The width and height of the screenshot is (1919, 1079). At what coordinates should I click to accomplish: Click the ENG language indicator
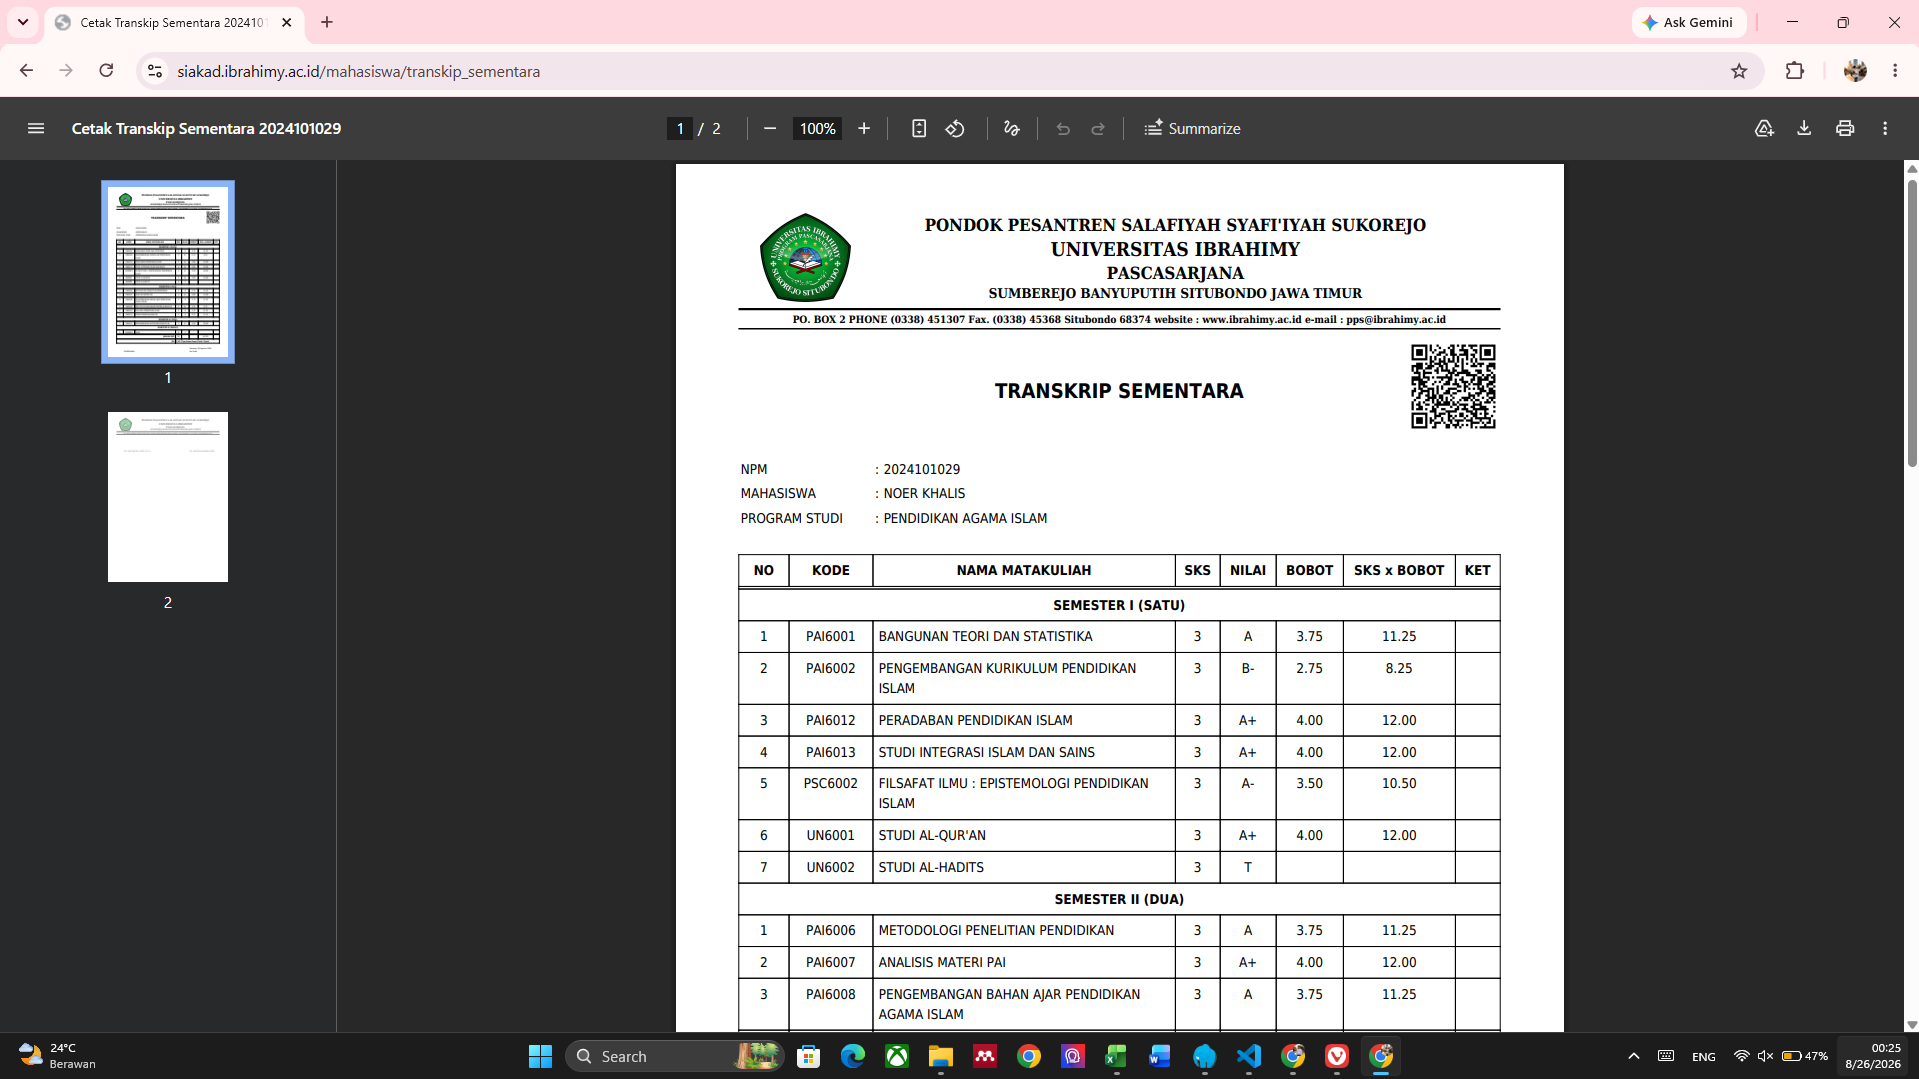pos(1704,1056)
